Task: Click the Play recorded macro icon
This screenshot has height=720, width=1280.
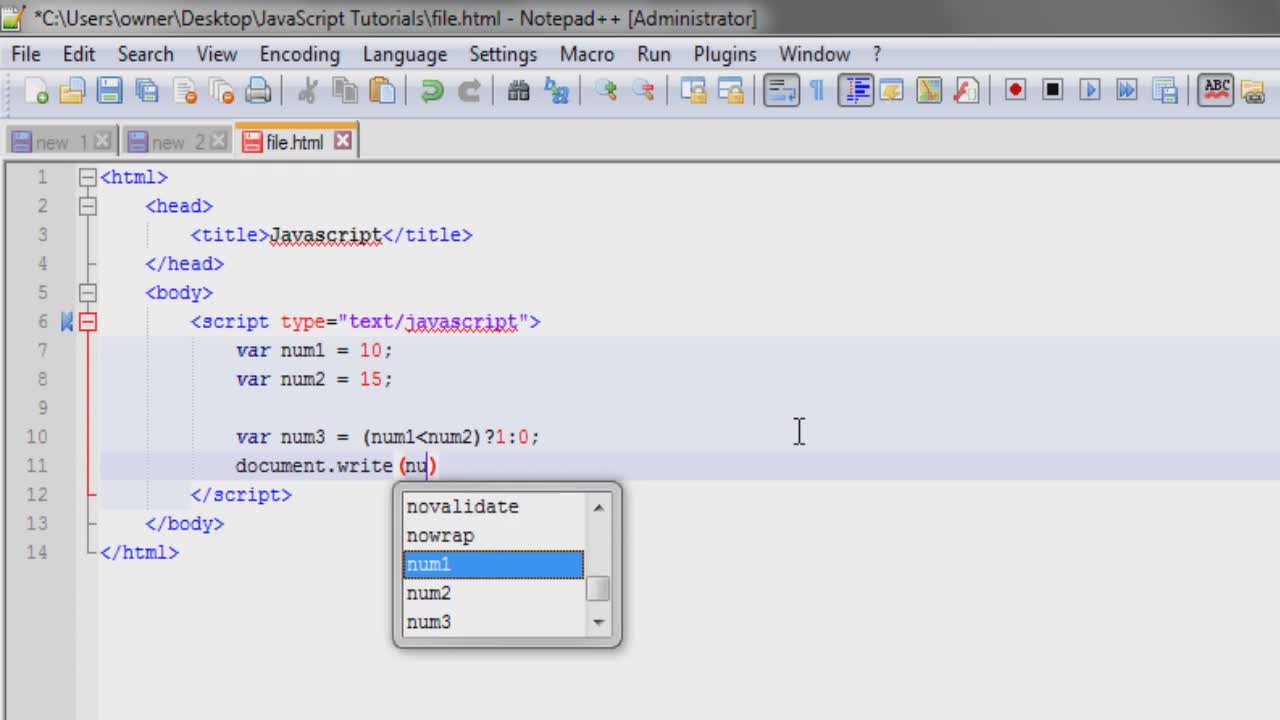Action: (1090, 91)
